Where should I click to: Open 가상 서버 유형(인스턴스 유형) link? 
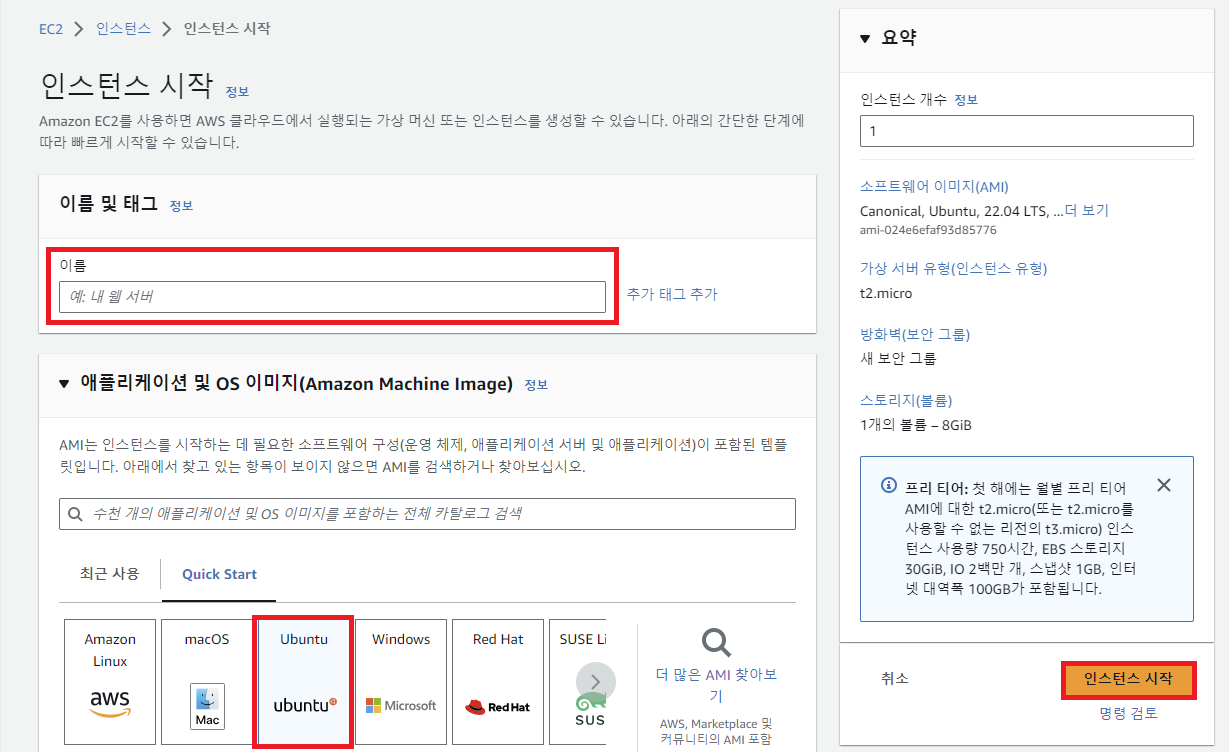click(x=954, y=268)
